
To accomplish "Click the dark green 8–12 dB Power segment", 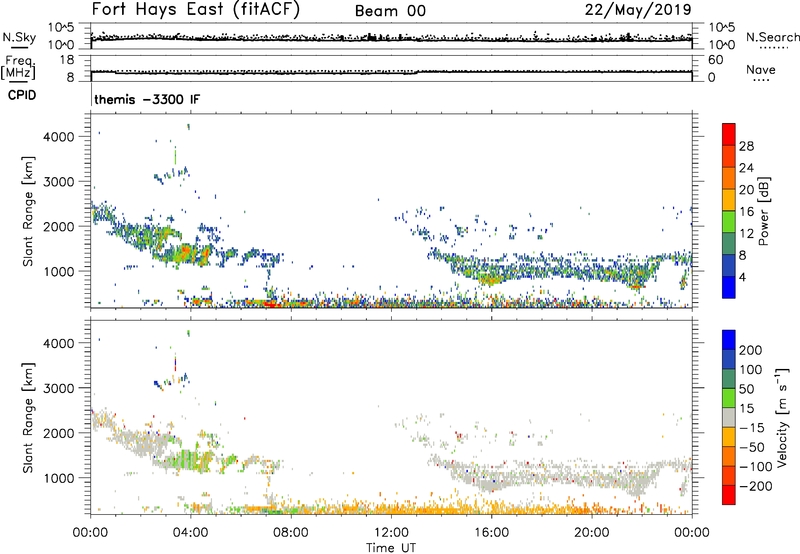I will pos(729,244).
